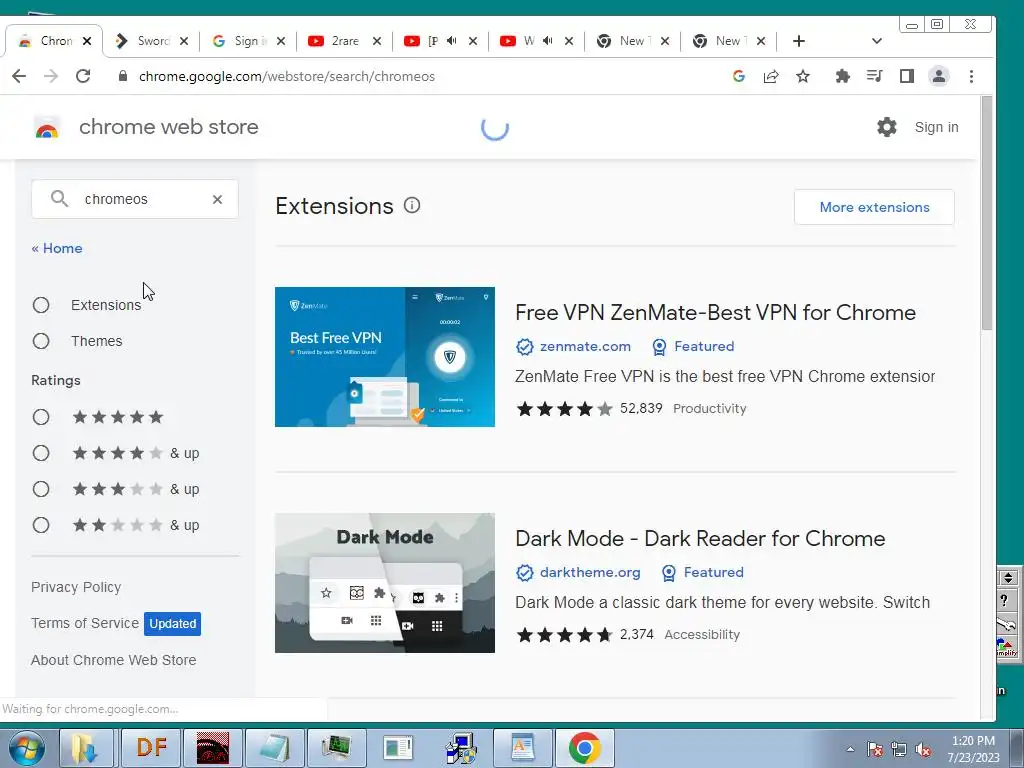This screenshot has height=768, width=1024.
Task: Toggle the browser side panel icon
Action: click(906, 76)
